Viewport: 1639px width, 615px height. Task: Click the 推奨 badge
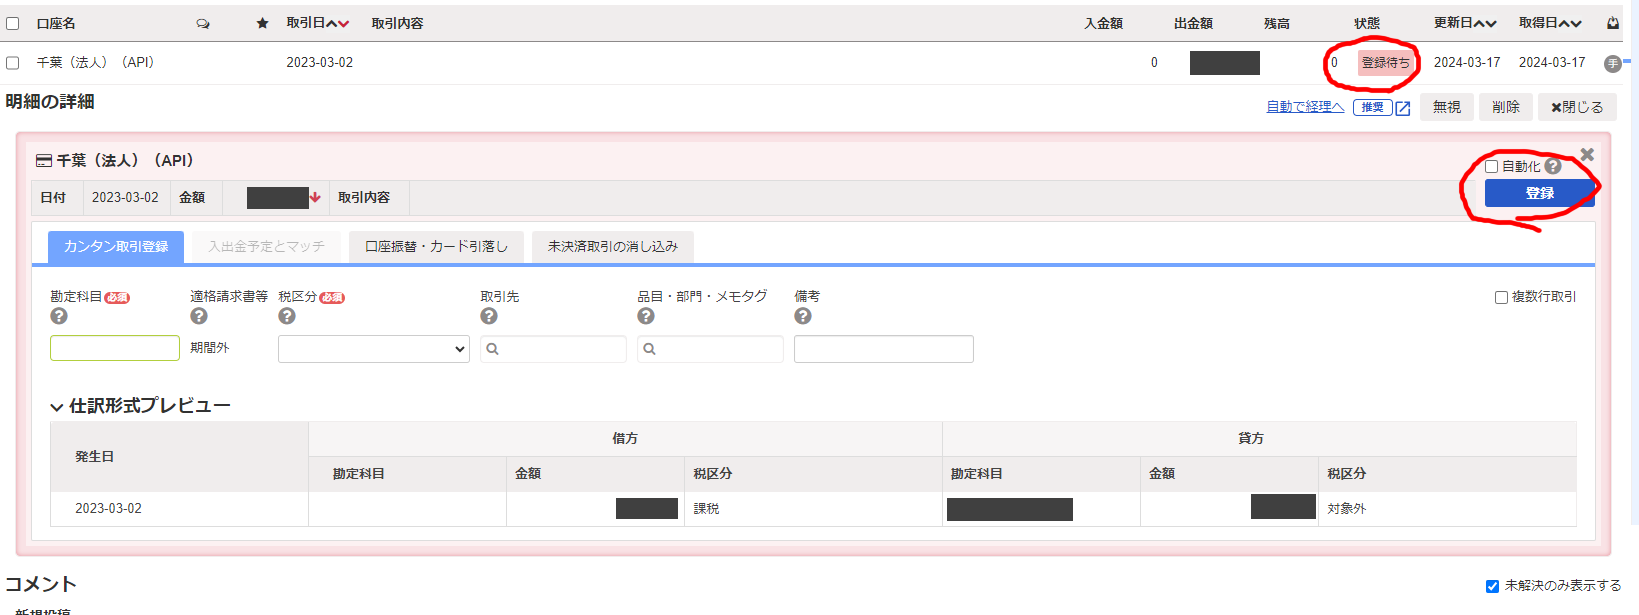(1373, 108)
